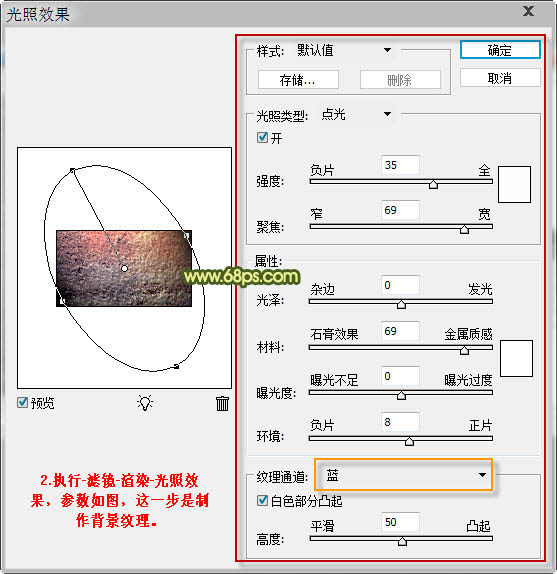
Task: Click the 材料 material color swatch
Action: coord(516,358)
